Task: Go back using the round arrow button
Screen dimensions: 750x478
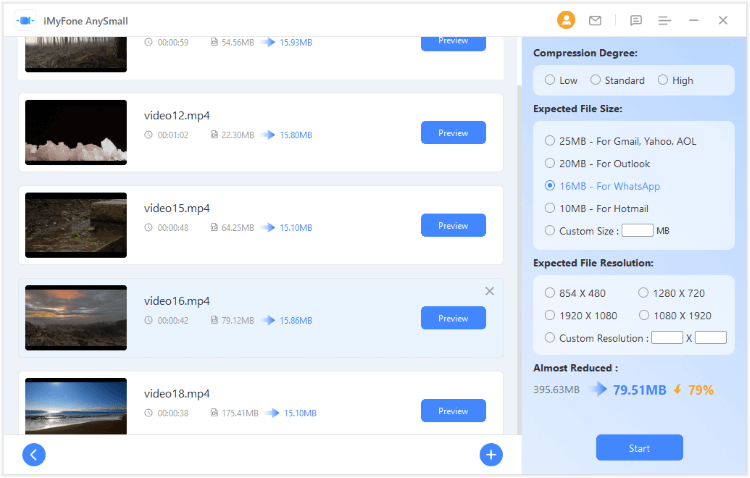Action: [33, 455]
